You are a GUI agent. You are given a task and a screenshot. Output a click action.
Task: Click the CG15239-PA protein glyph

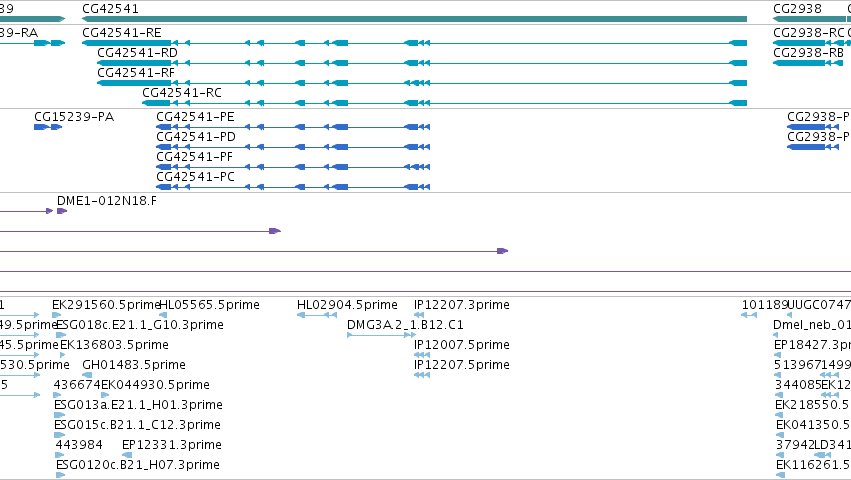pyautogui.click(x=48, y=127)
